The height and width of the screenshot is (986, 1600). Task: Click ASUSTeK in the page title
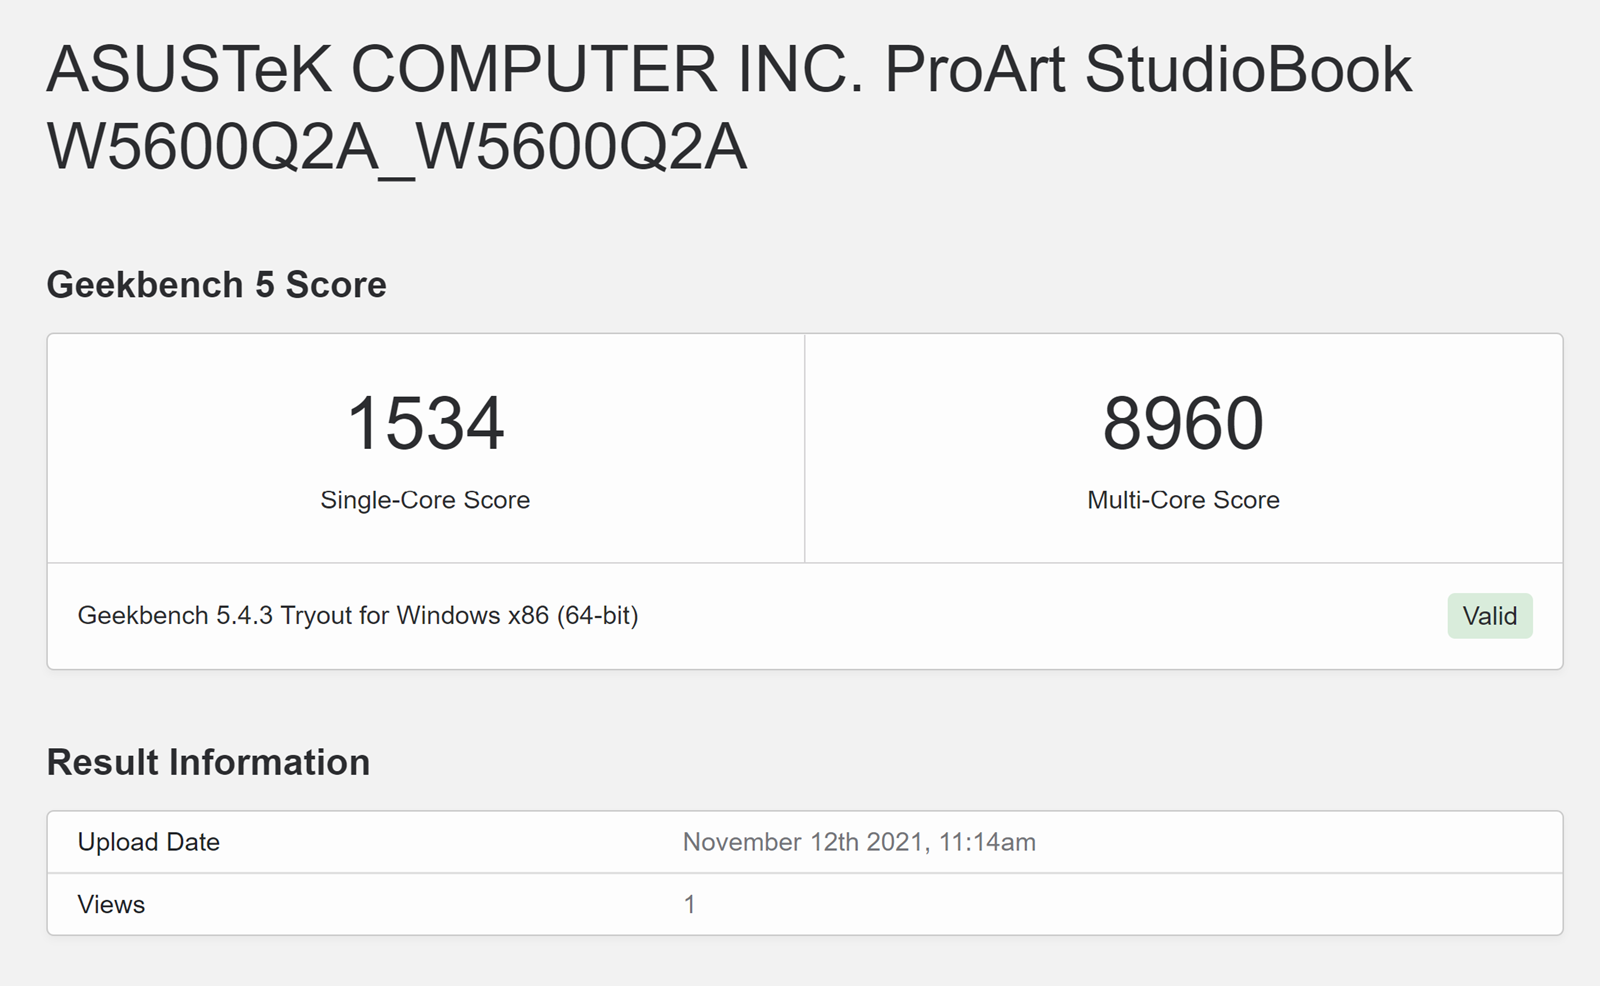pyautogui.click(x=189, y=70)
